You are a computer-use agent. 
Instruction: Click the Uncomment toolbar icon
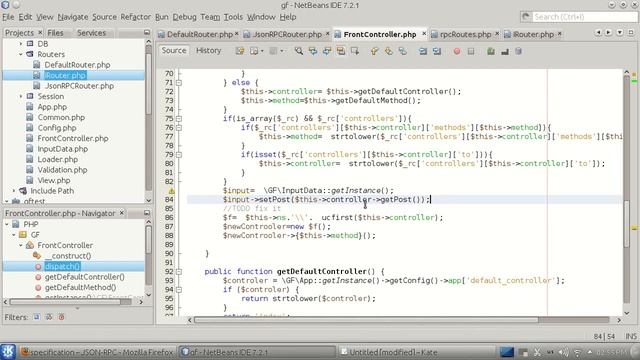click(x=505, y=51)
